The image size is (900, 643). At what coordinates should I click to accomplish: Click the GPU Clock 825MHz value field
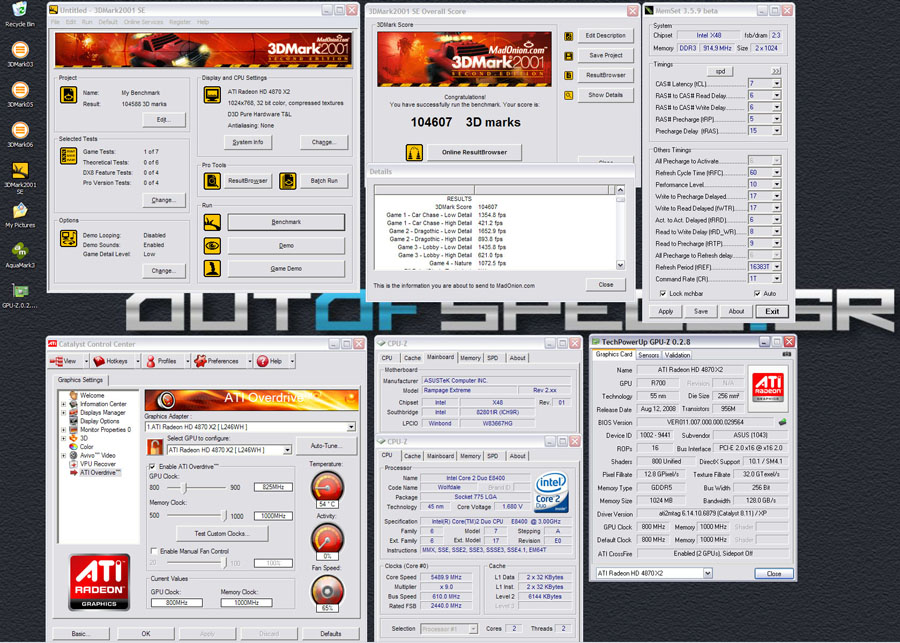273,487
